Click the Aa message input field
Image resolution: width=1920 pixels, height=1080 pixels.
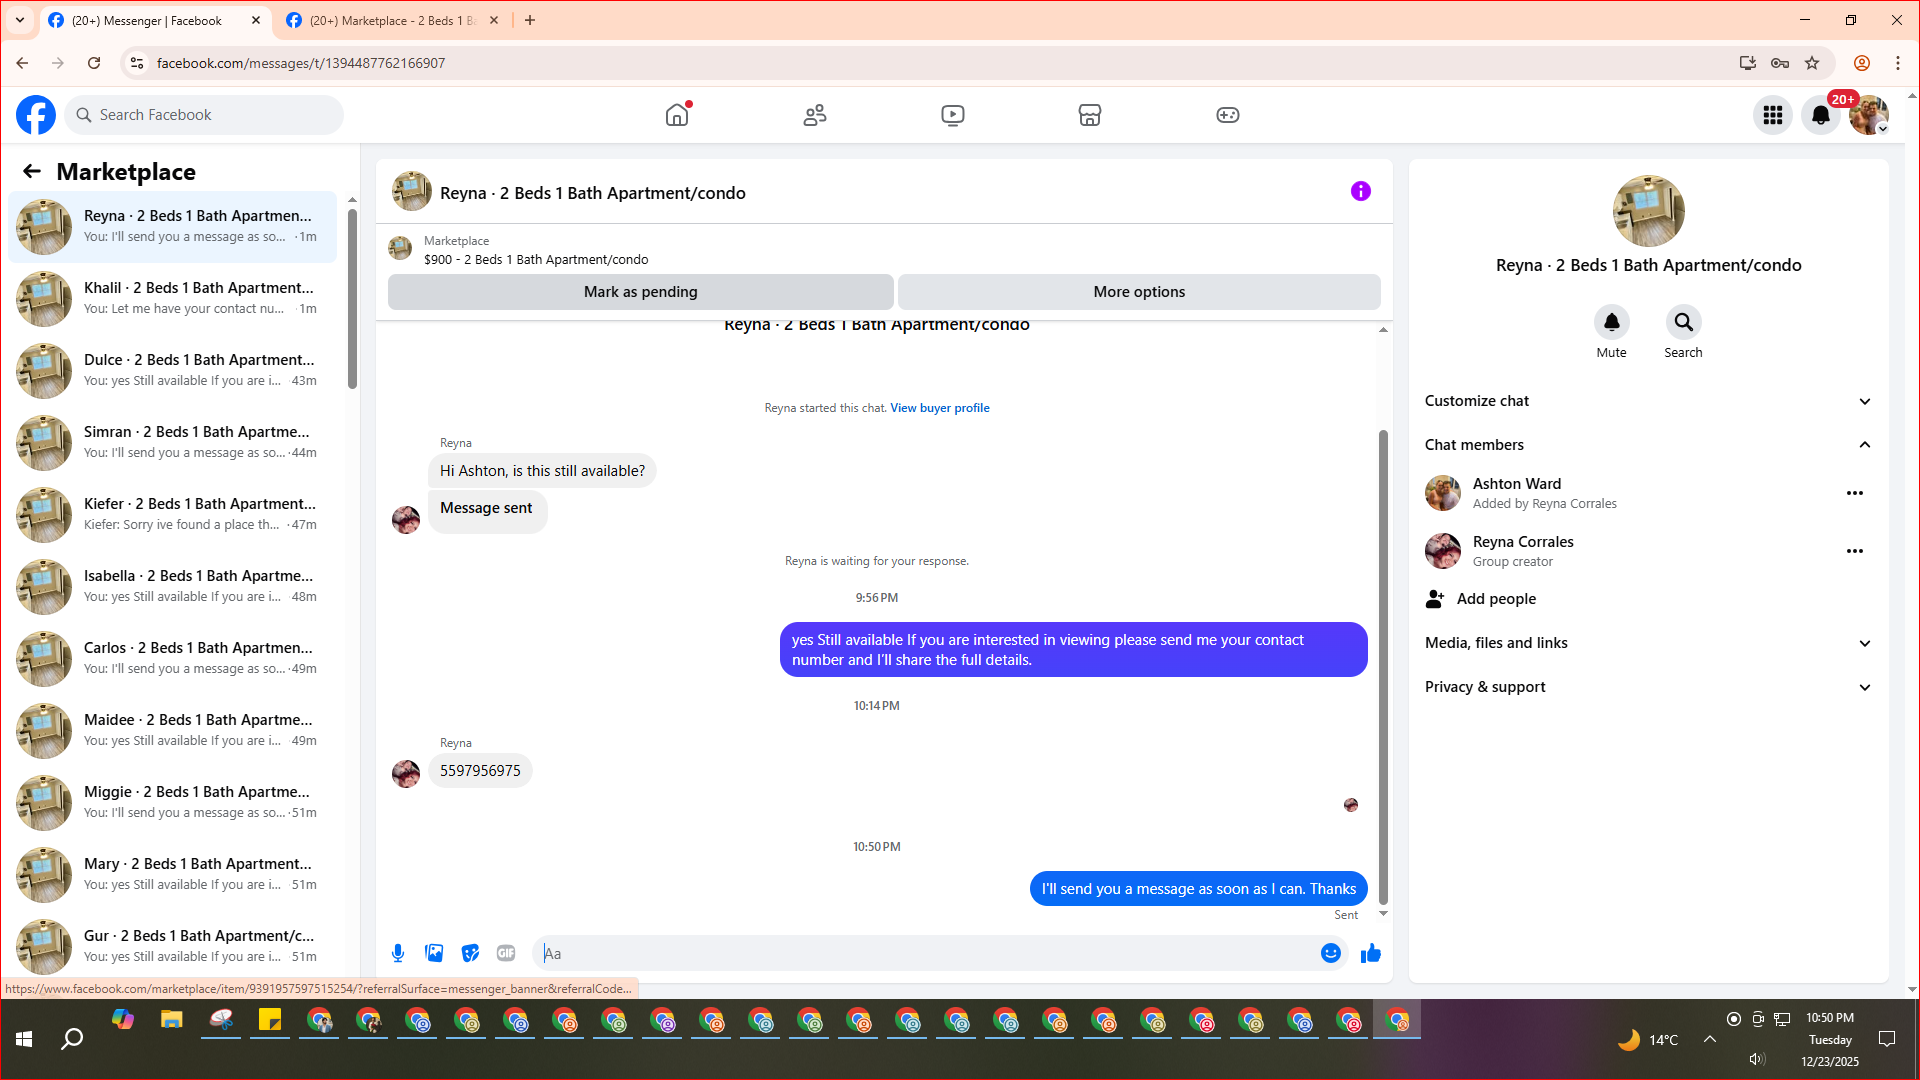click(925, 953)
